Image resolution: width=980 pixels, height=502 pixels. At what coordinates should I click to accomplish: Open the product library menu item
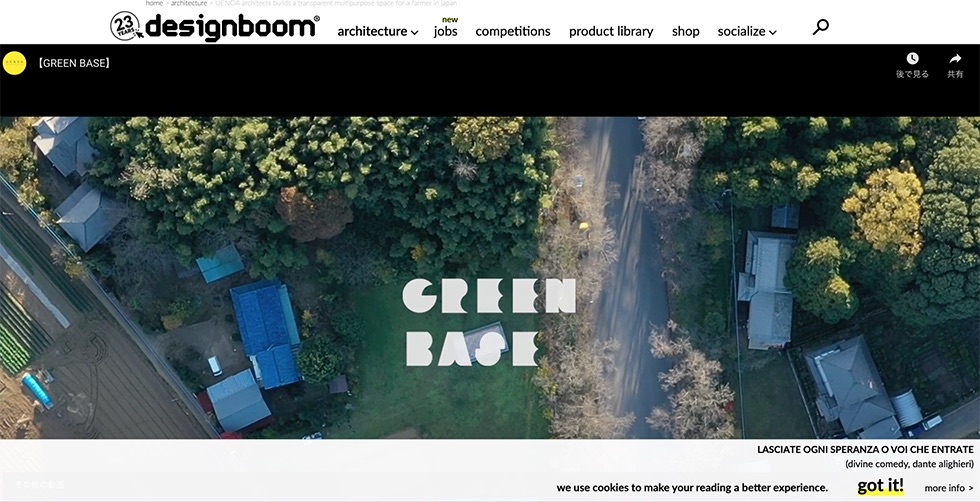click(611, 31)
